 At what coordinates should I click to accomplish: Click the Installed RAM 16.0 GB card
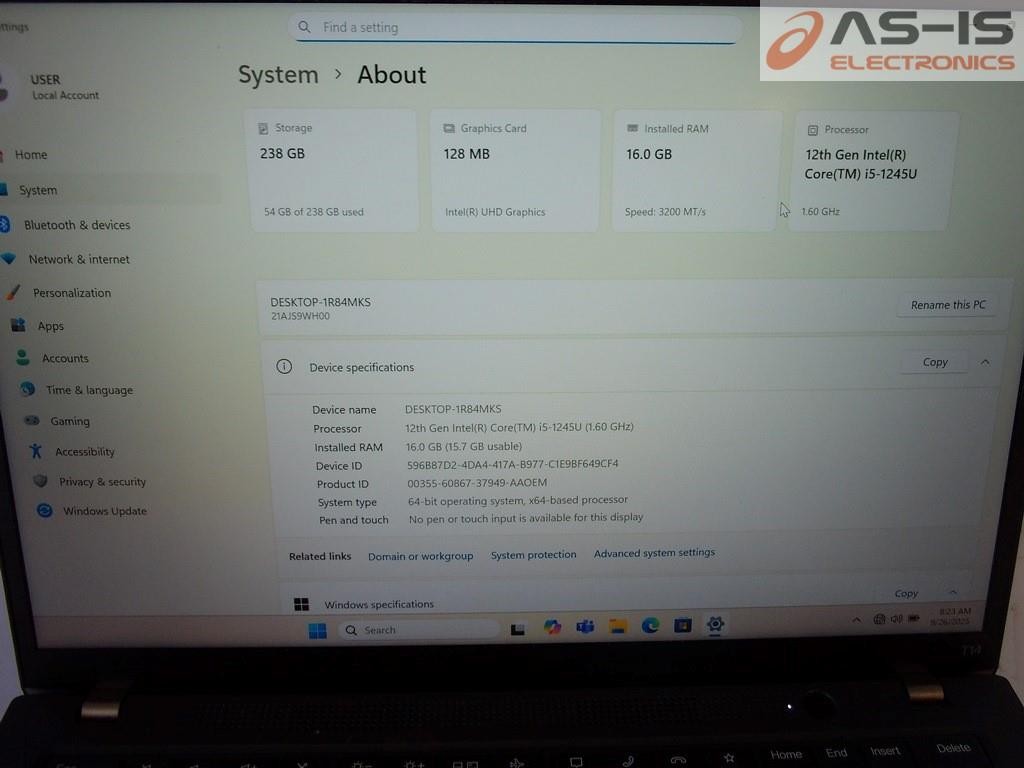tap(695, 170)
